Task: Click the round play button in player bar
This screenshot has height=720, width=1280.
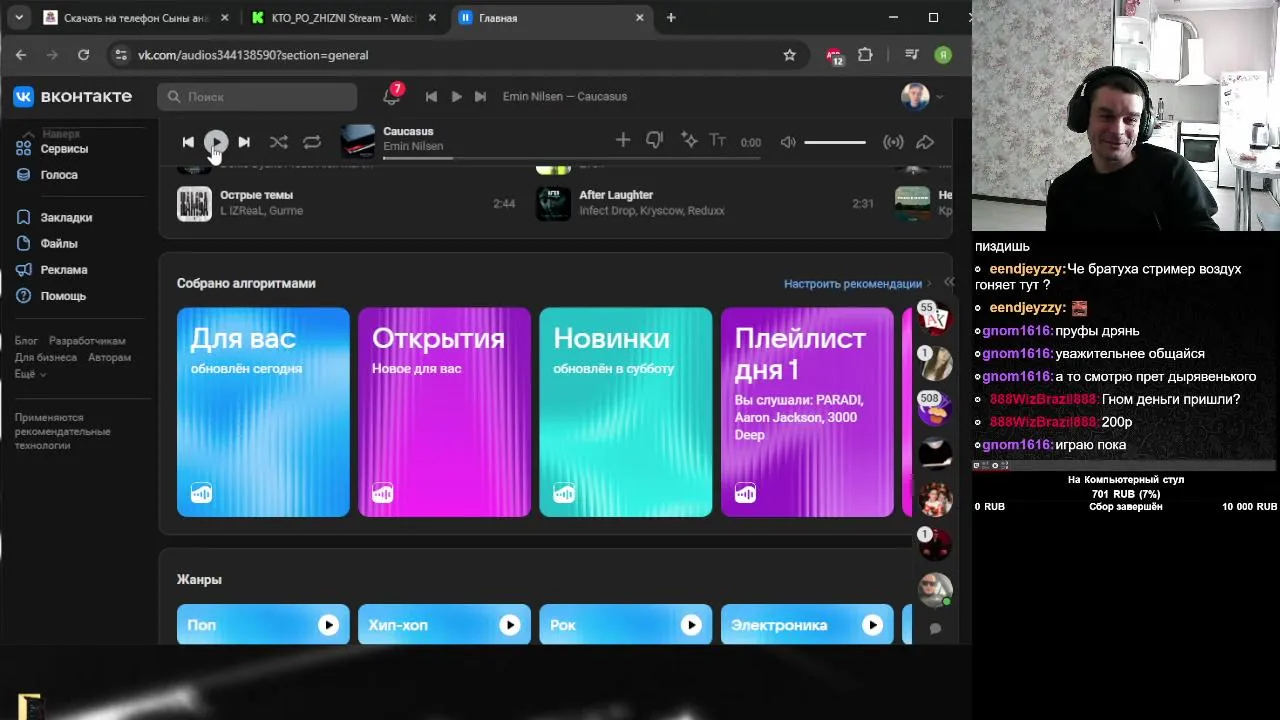Action: pos(216,142)
